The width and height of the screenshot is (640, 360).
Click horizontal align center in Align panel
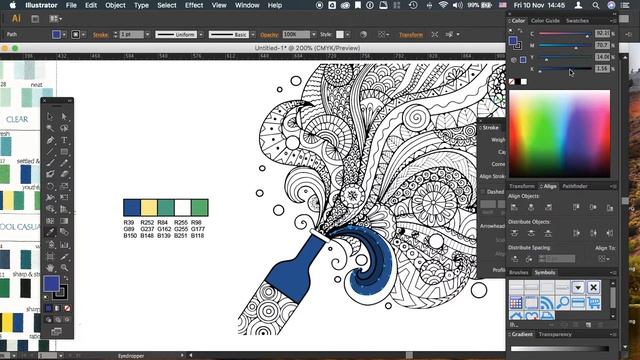pyautogui.click(x=531, y=207)
